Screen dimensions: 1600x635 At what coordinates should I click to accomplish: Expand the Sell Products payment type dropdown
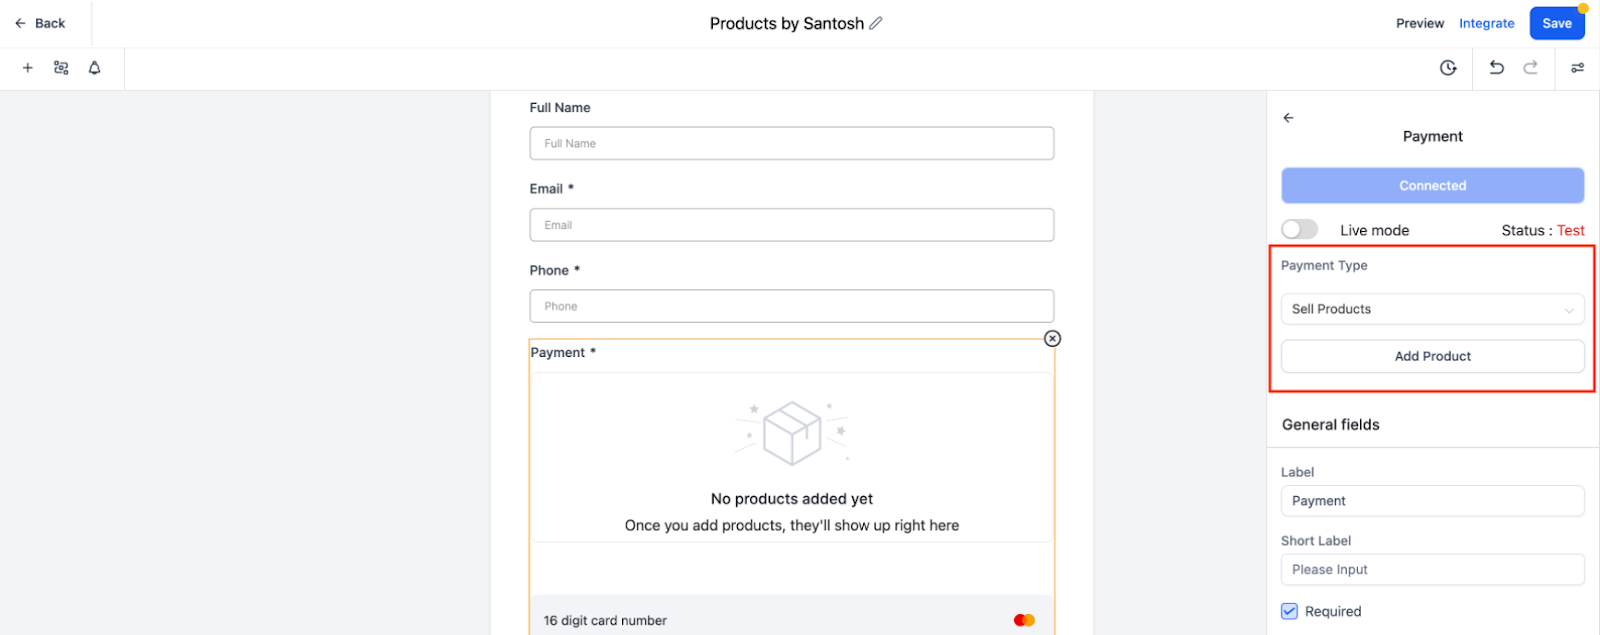[1432, 309]
